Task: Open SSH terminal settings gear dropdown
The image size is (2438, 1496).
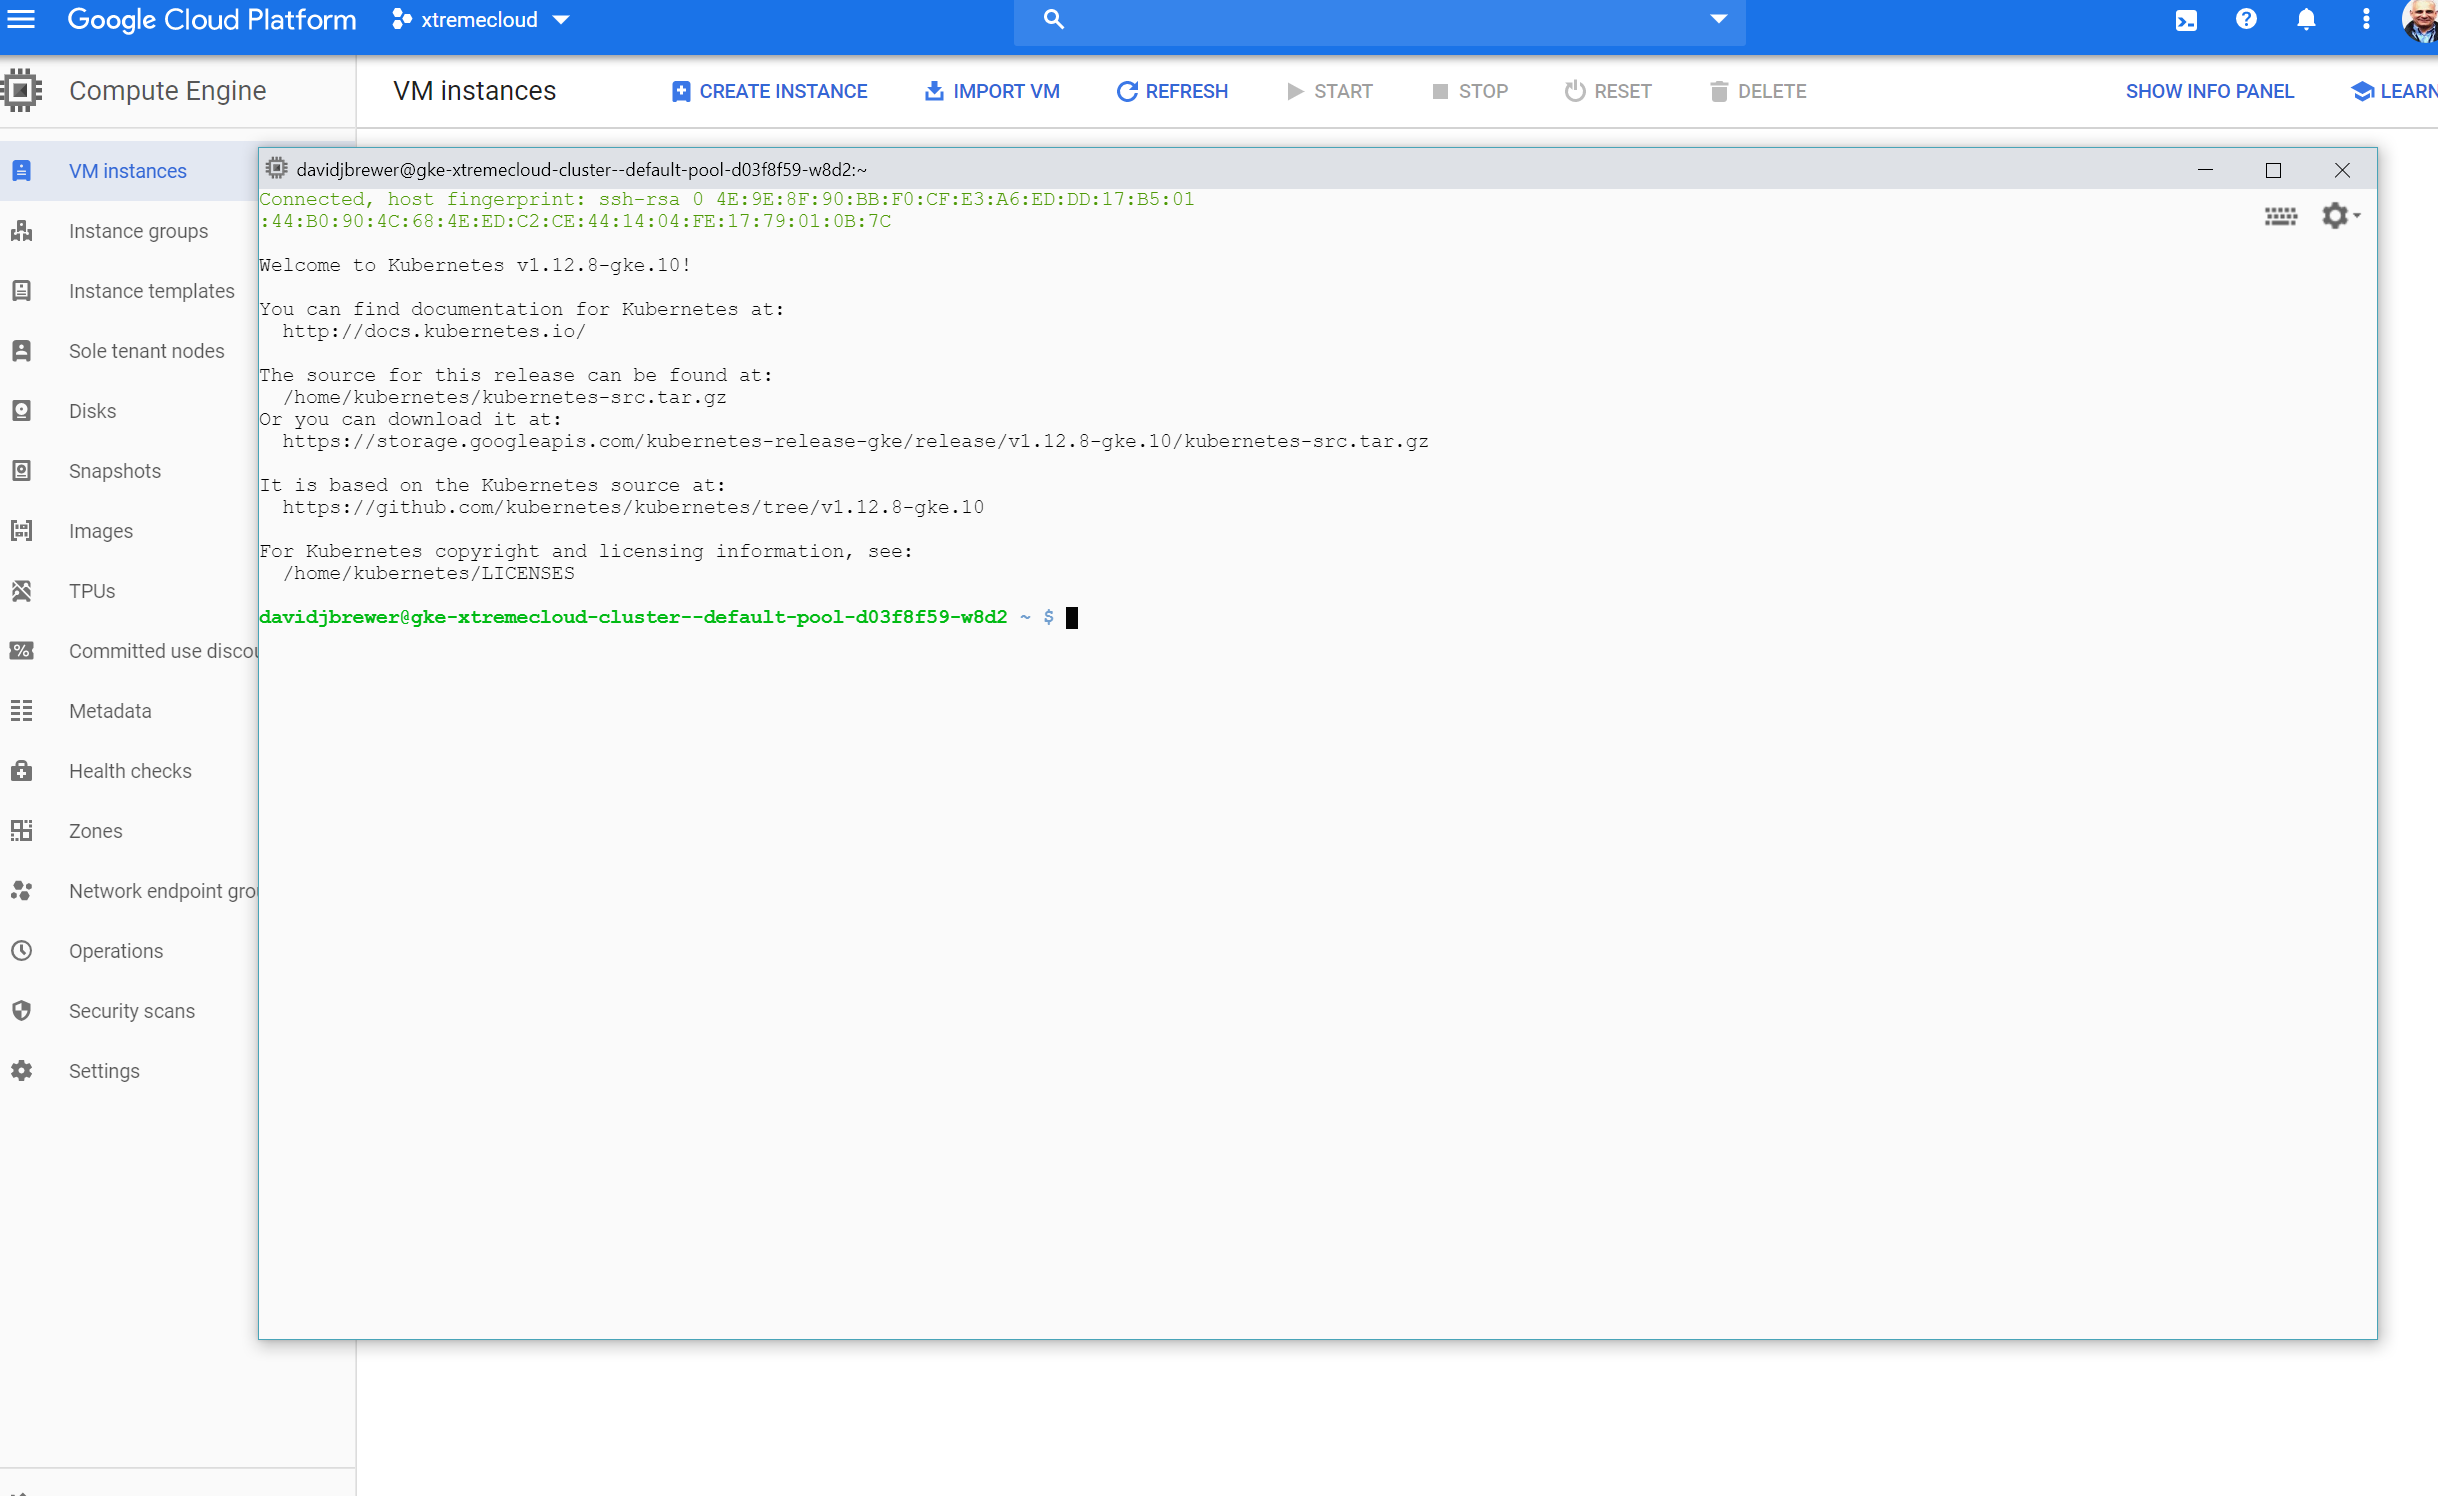Action: pyautogui.click(x=2340, y=215)
